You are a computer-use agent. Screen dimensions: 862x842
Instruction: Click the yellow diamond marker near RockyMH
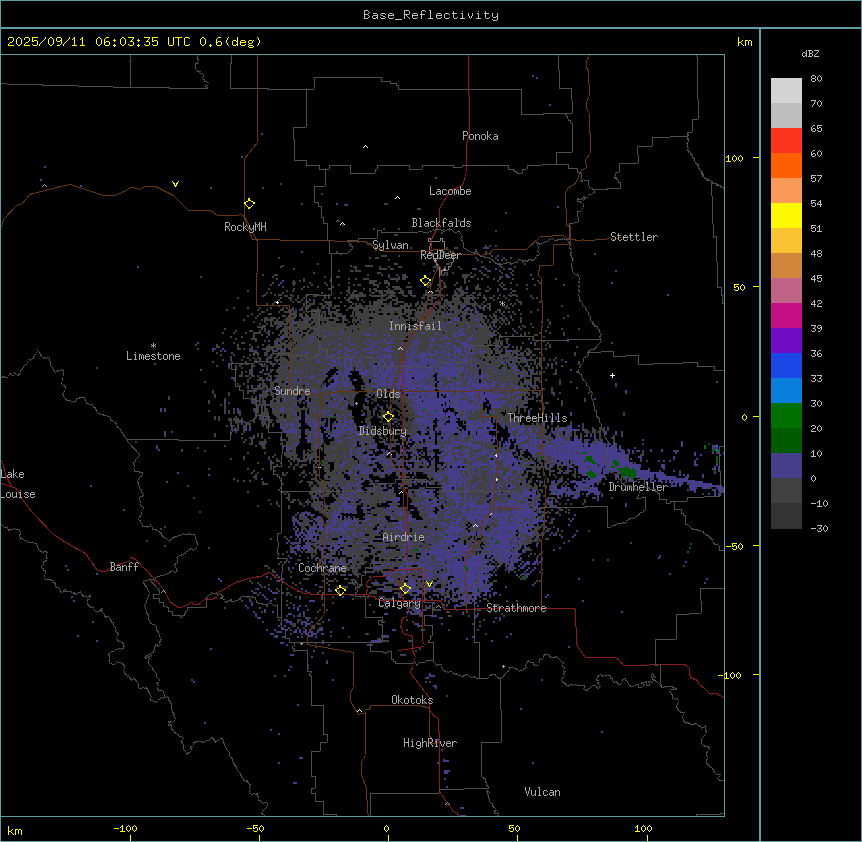click(249, 204)
